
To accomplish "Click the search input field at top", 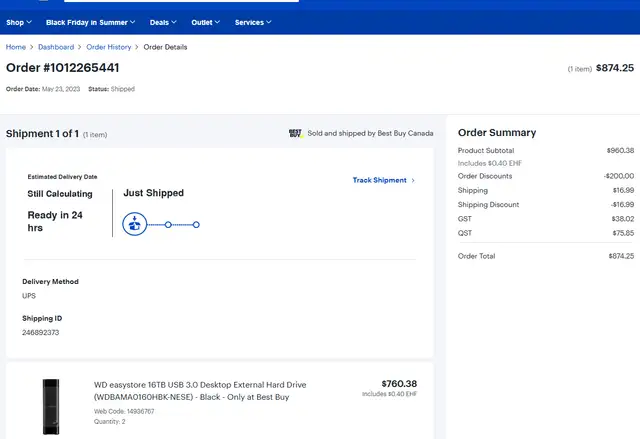I will point(181,1).
